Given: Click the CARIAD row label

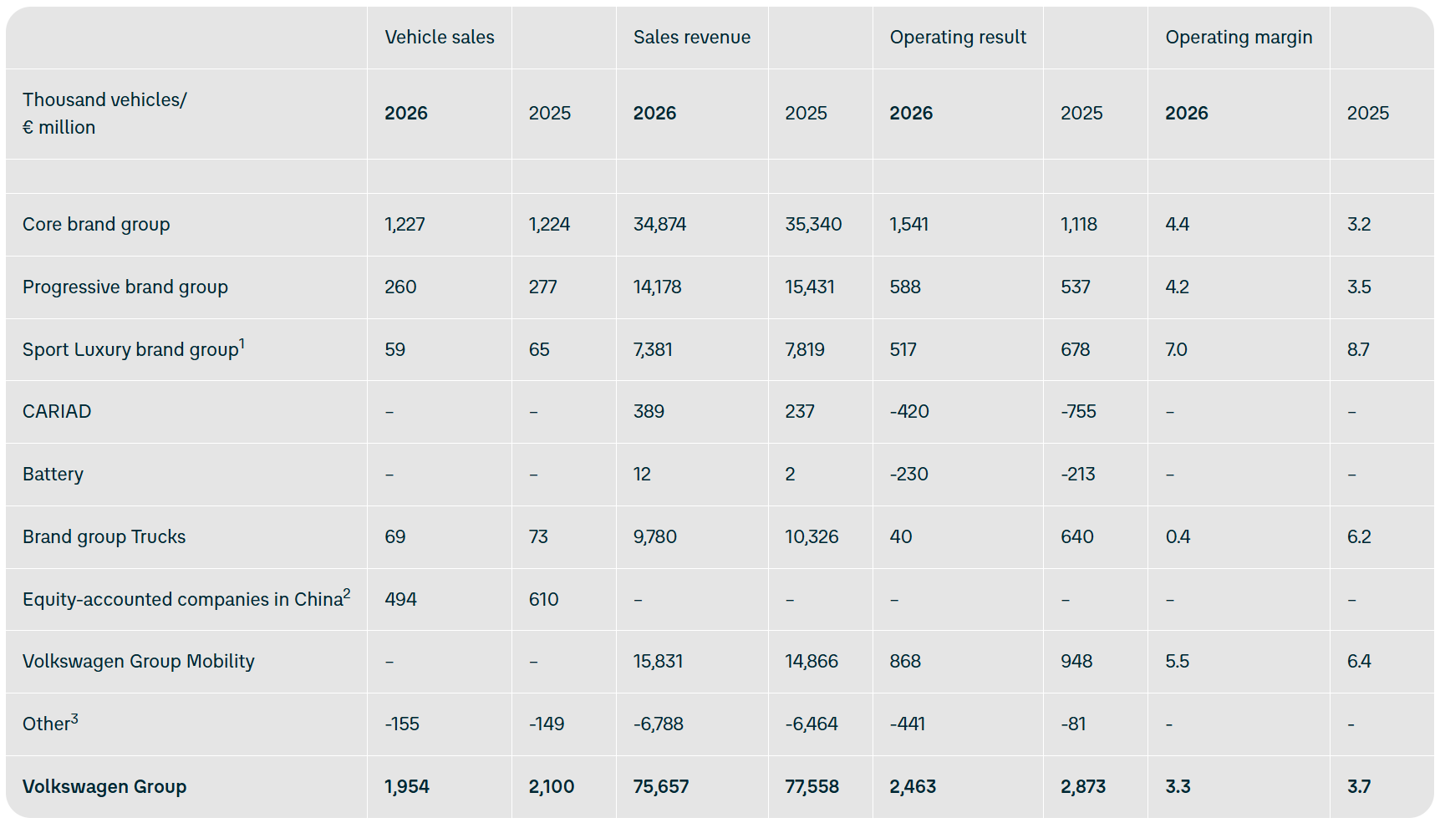Looking at the screenshot, I should (x=57, y=411).
